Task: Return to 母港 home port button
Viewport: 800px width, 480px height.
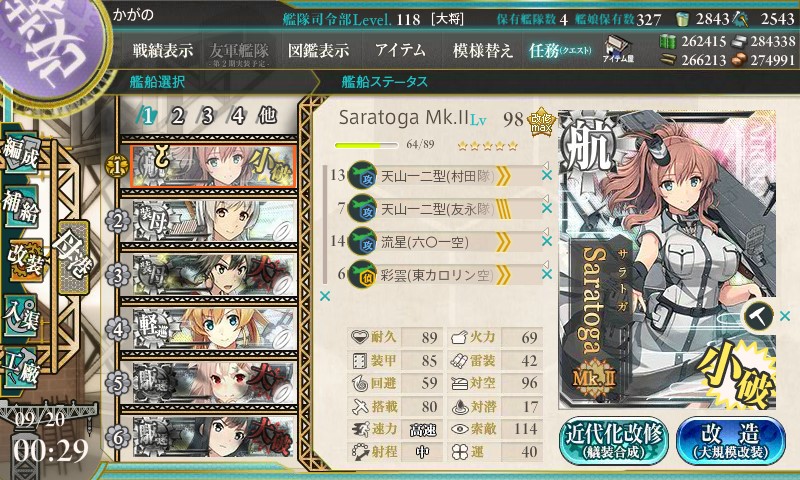Action: coord(73,257)
